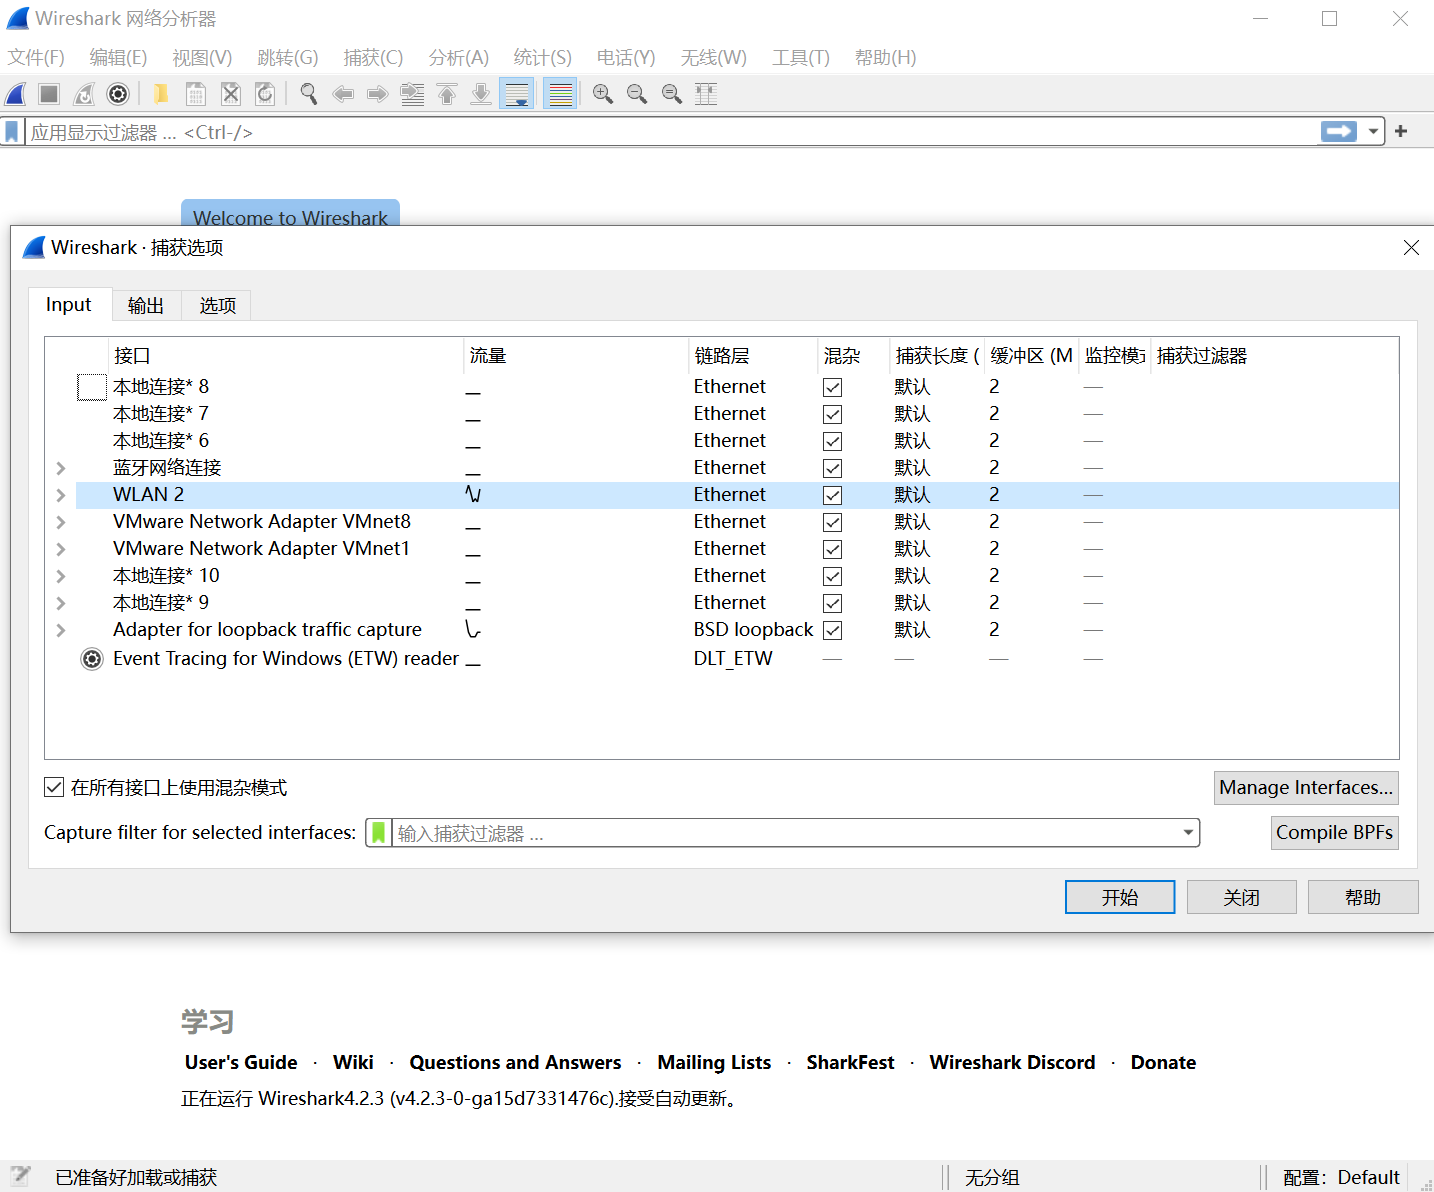Toggle promiscuous checkbox for WLAN 2

(x=832, y=495)
